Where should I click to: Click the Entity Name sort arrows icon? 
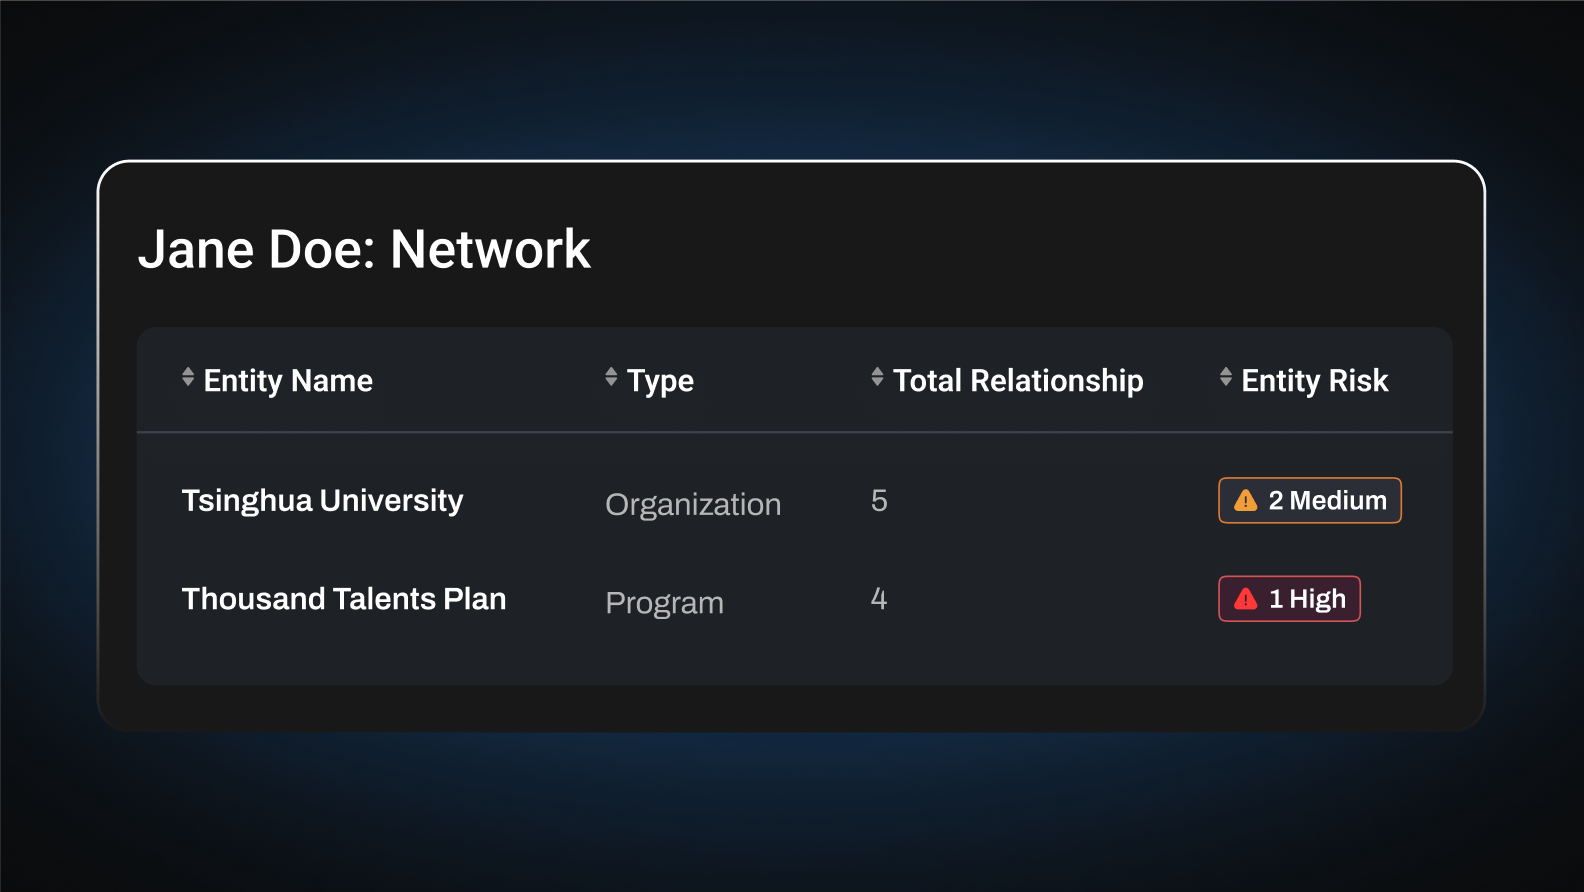point(188,377)
